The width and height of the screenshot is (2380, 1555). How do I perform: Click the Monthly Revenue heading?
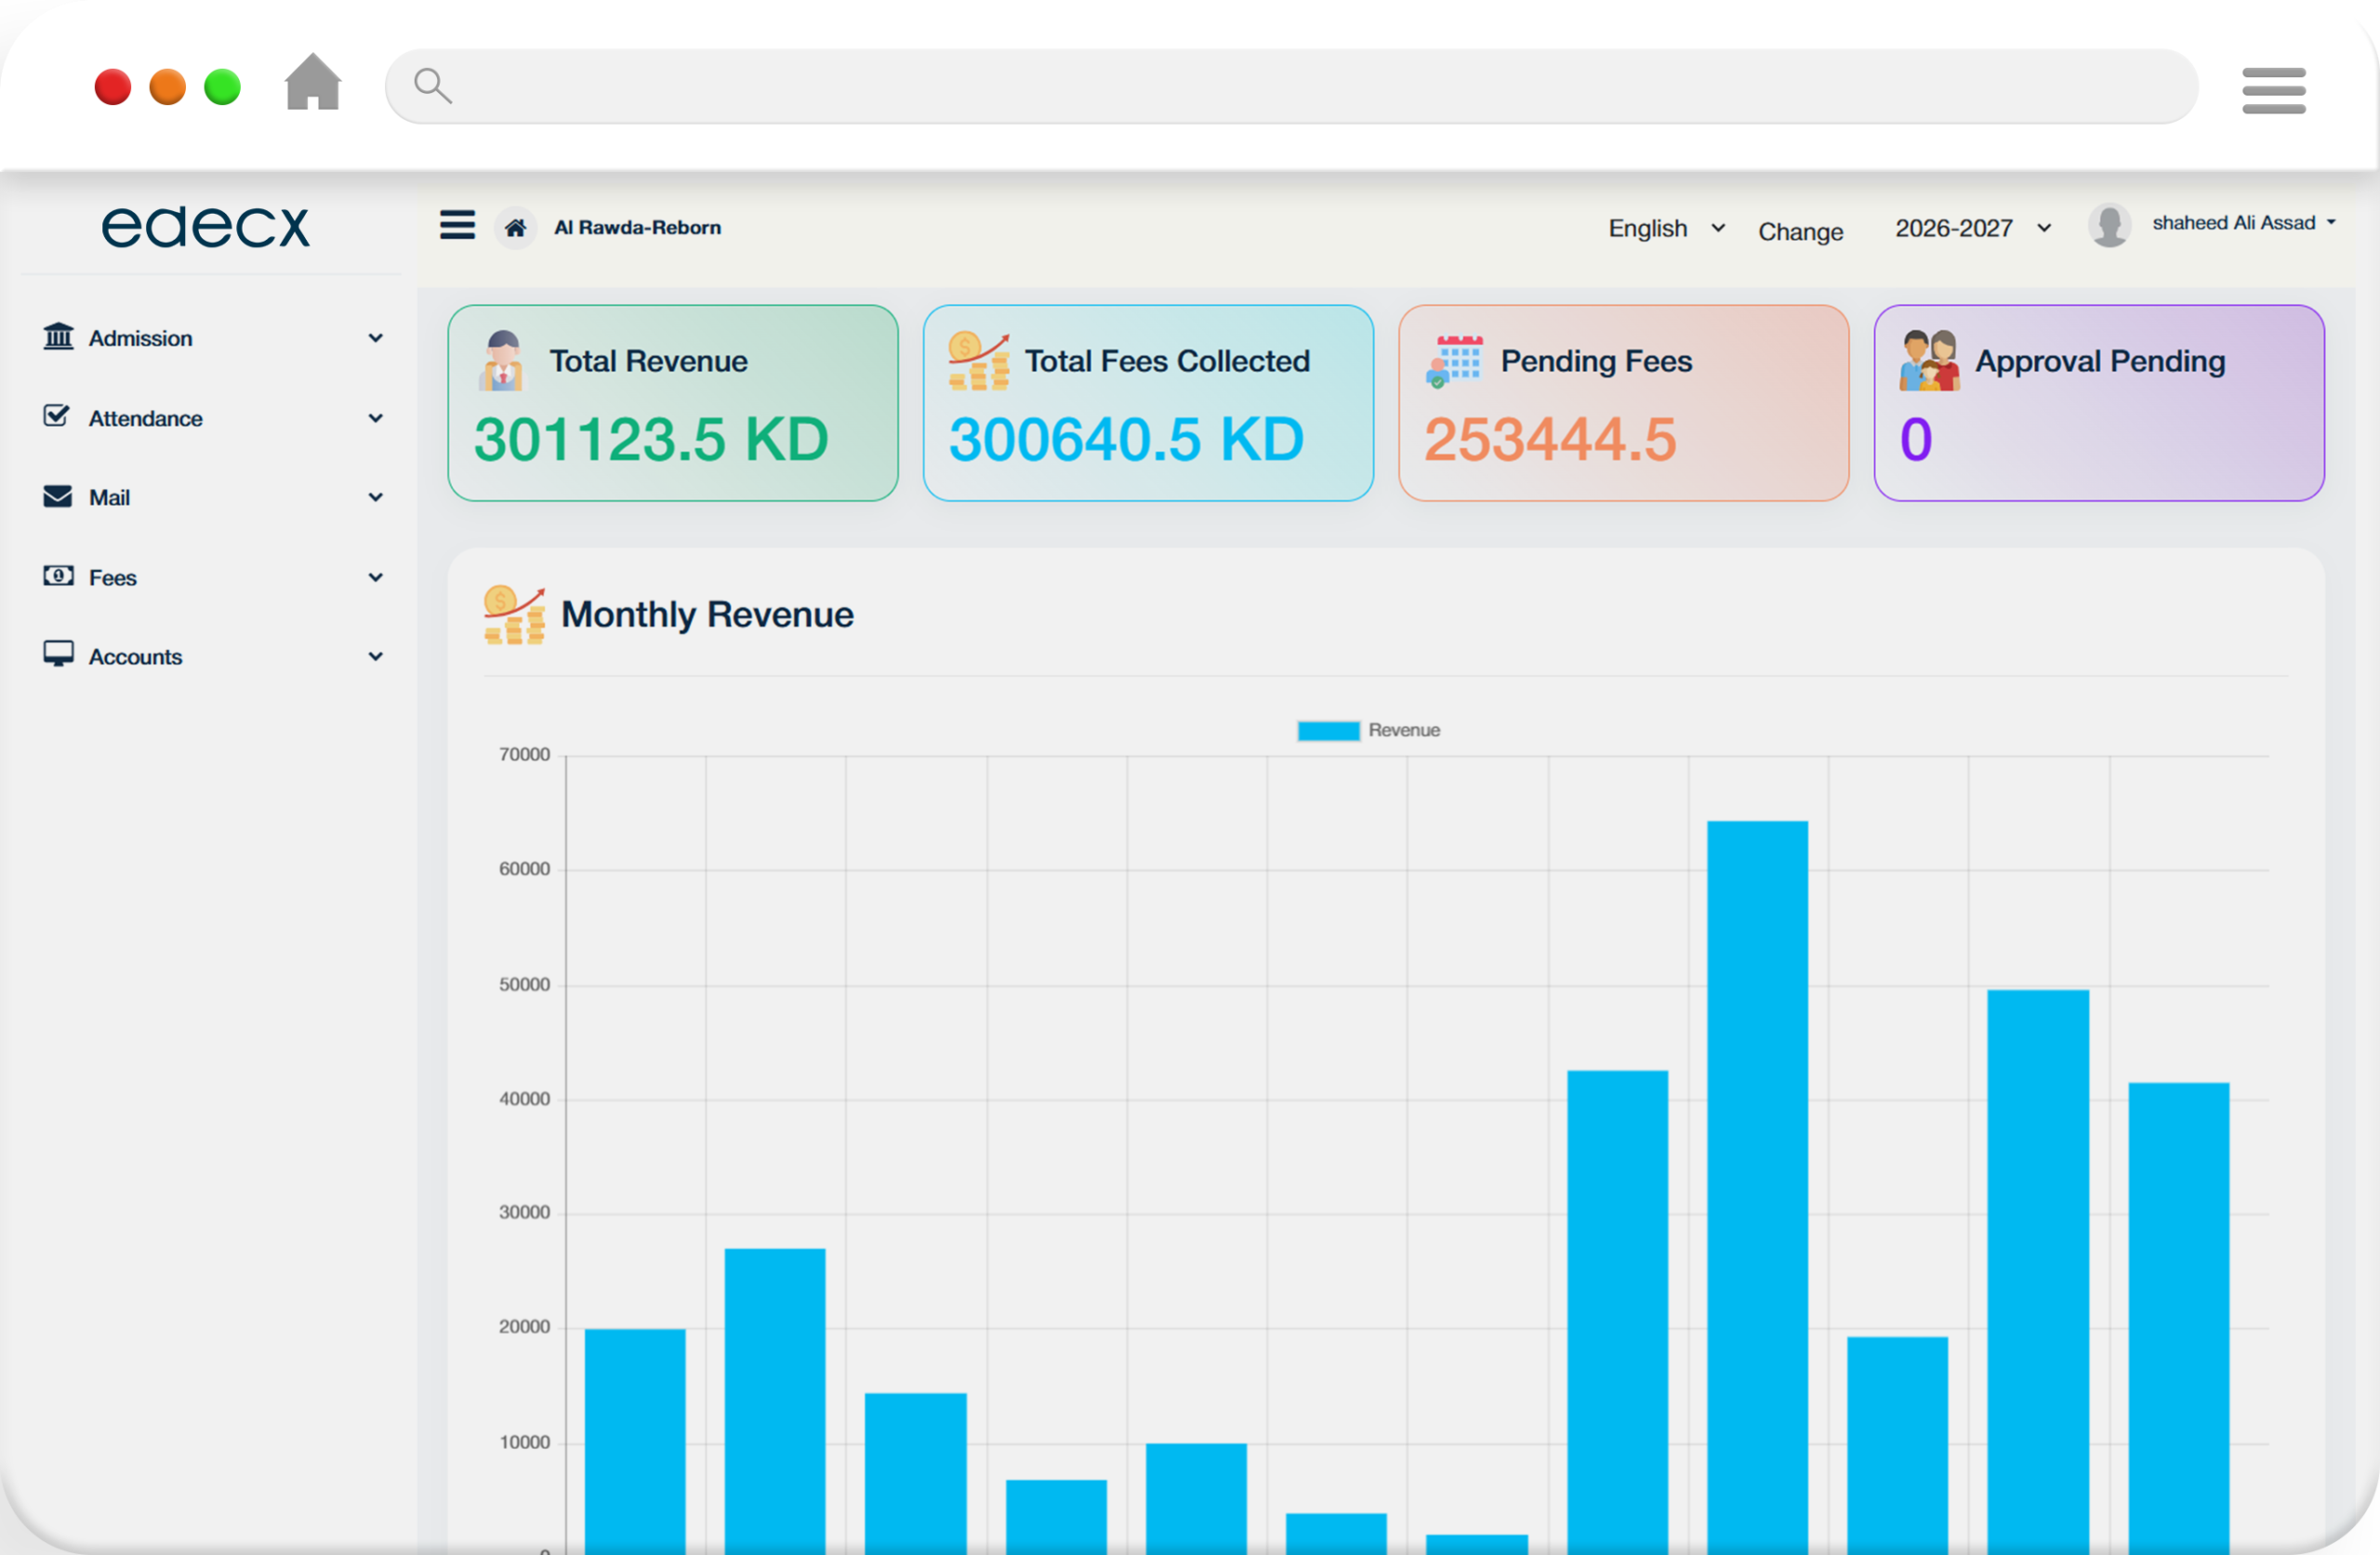pyautogui.click(x=707, y=614)
